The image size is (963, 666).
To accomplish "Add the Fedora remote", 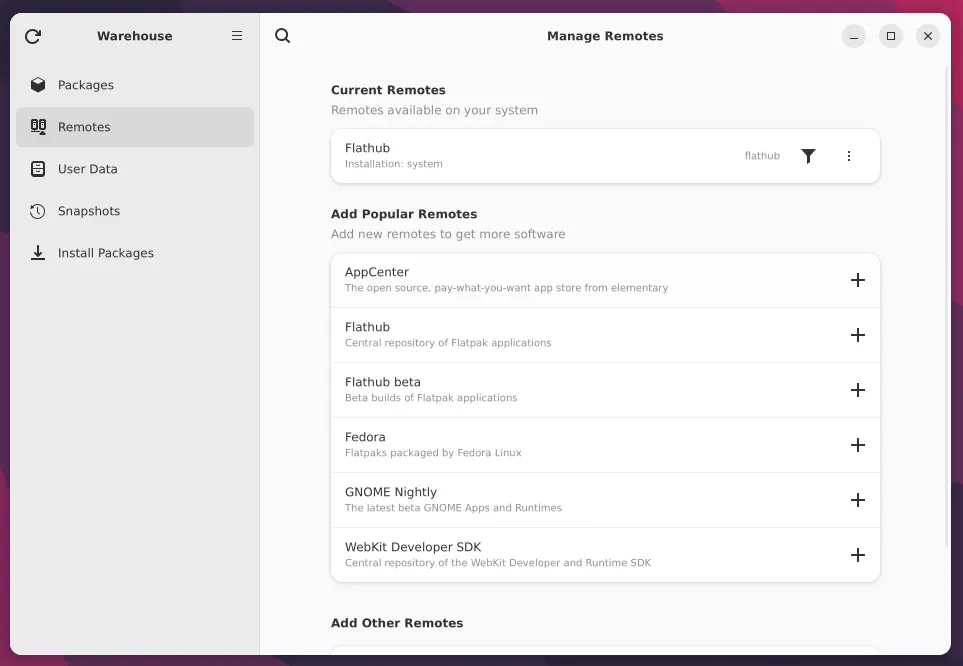I will [857, 445].
